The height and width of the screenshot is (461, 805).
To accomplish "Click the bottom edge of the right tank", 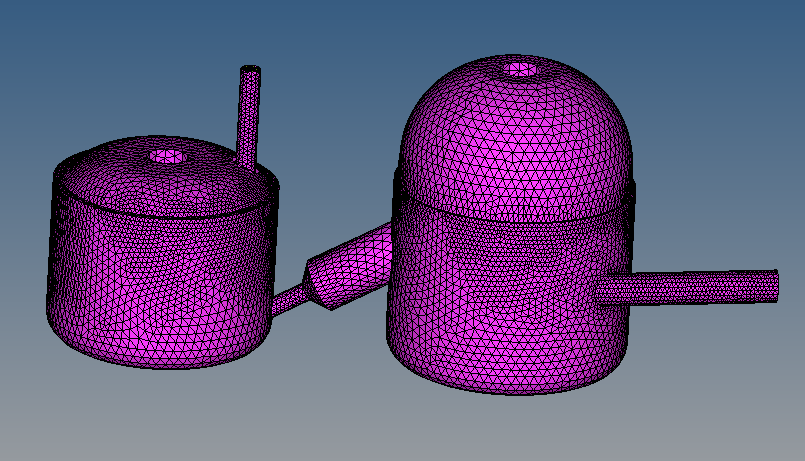I will pyautogui.click(x=510, y=390).
